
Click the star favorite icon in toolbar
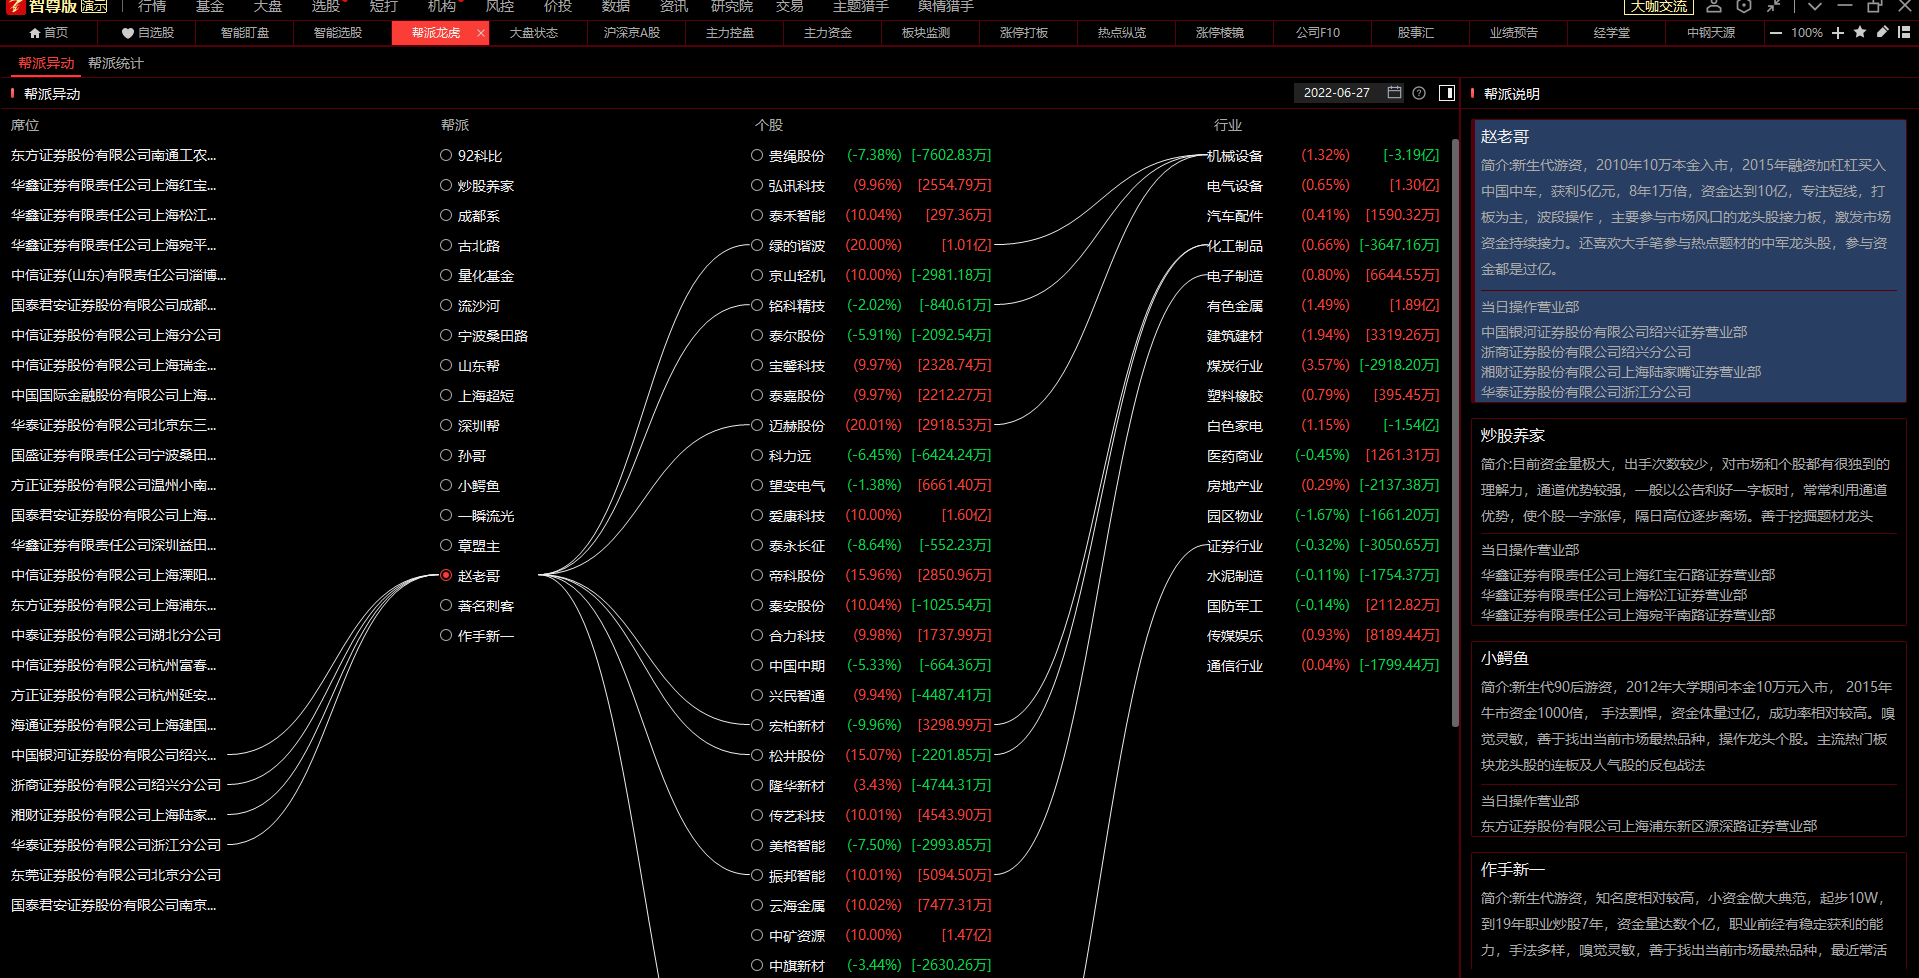click(x=1860, y=32)
